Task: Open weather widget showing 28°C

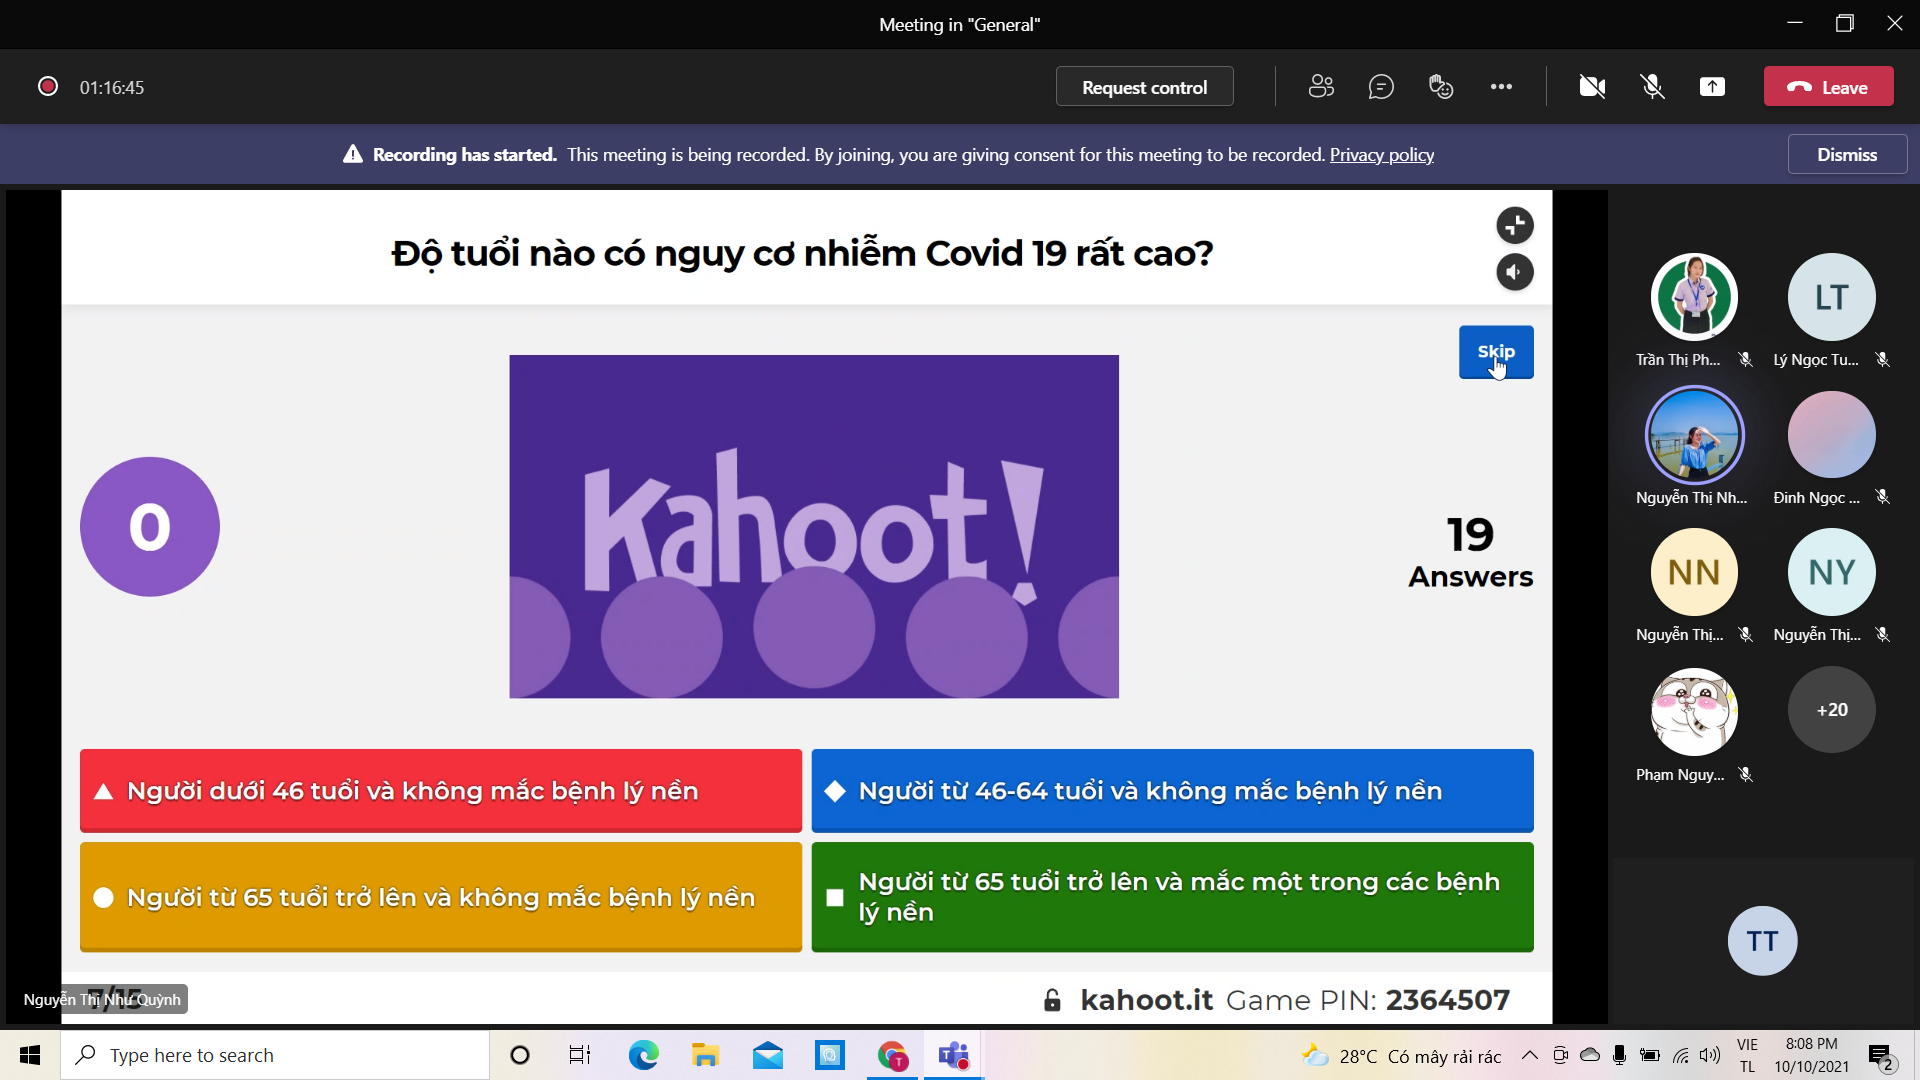Action: pyautogui.click(x=1401, y=1056)
